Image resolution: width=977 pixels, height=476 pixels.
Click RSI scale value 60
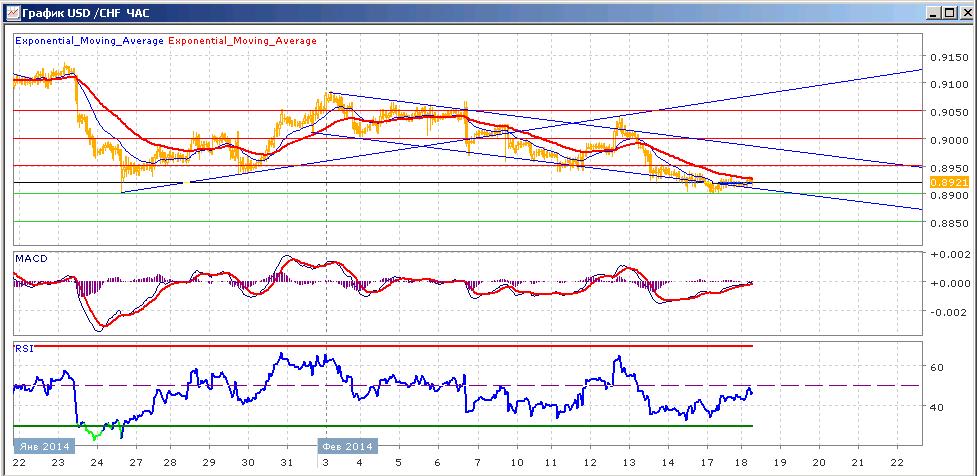click(936, 367)
